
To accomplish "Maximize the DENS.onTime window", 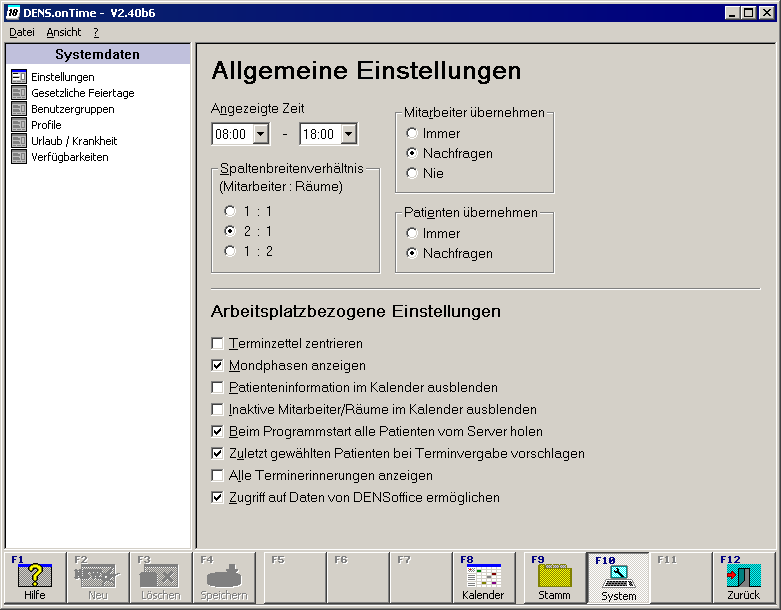I will 748,12.
